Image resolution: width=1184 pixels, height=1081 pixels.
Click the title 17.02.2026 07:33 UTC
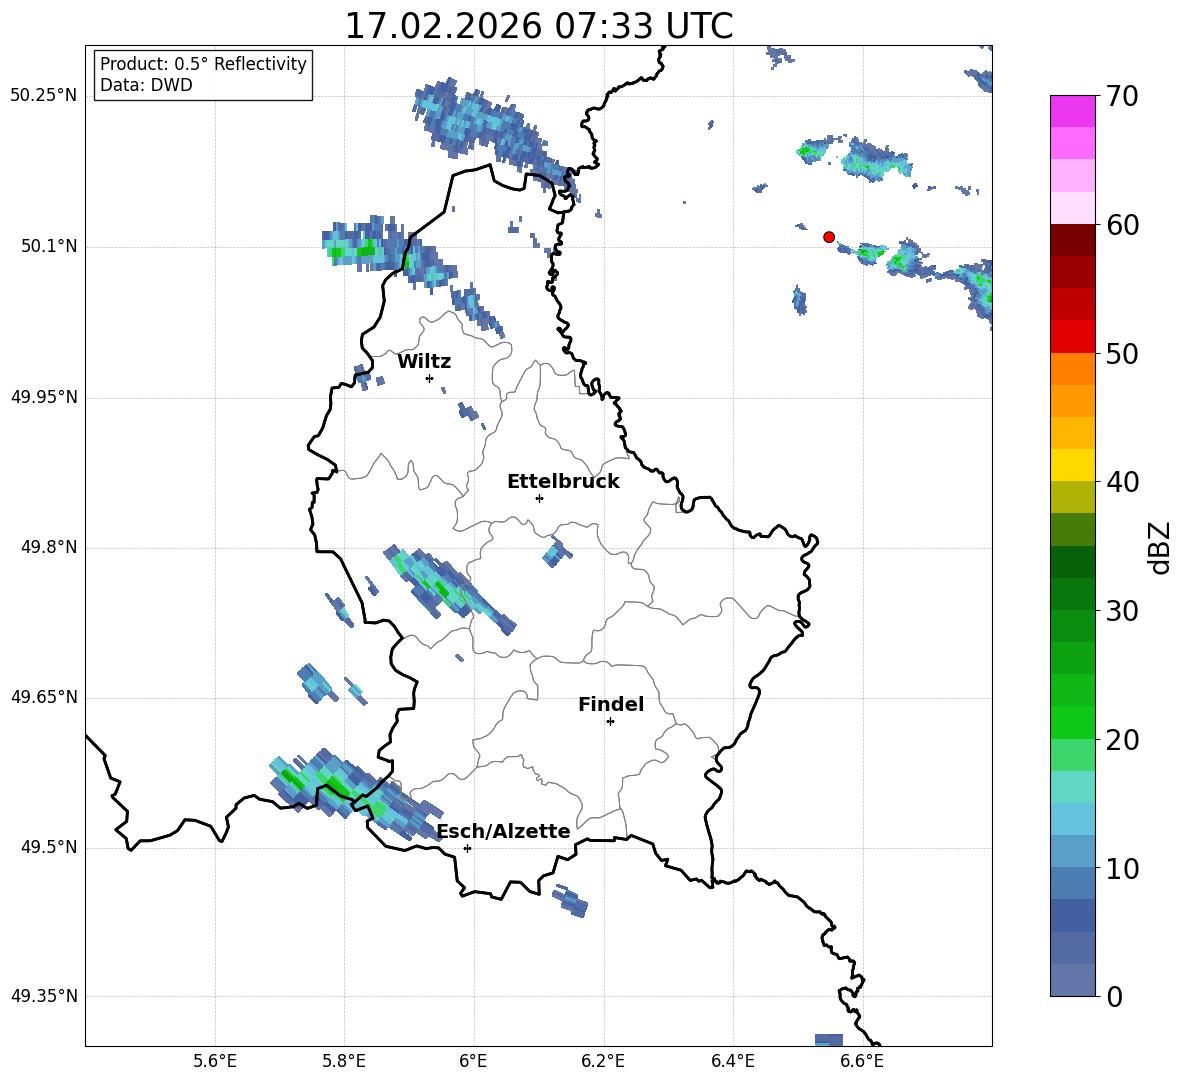point(538,26)
